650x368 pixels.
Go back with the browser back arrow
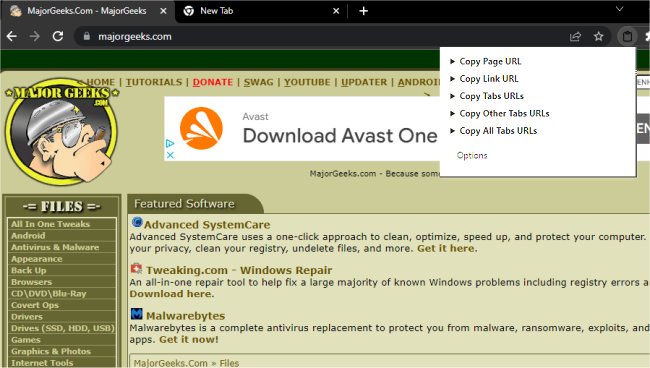pyautogui.click(x=12, y=36)
